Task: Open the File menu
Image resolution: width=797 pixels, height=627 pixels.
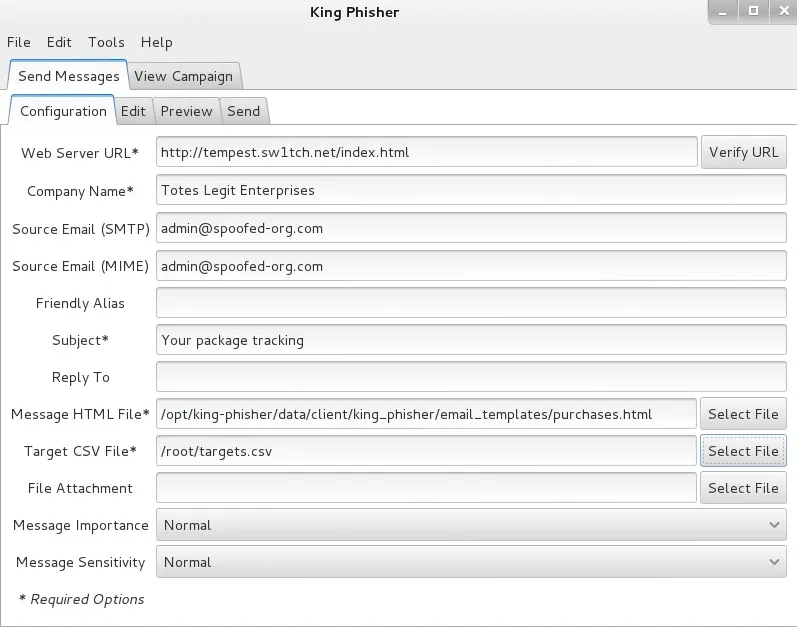Action: 19,42
